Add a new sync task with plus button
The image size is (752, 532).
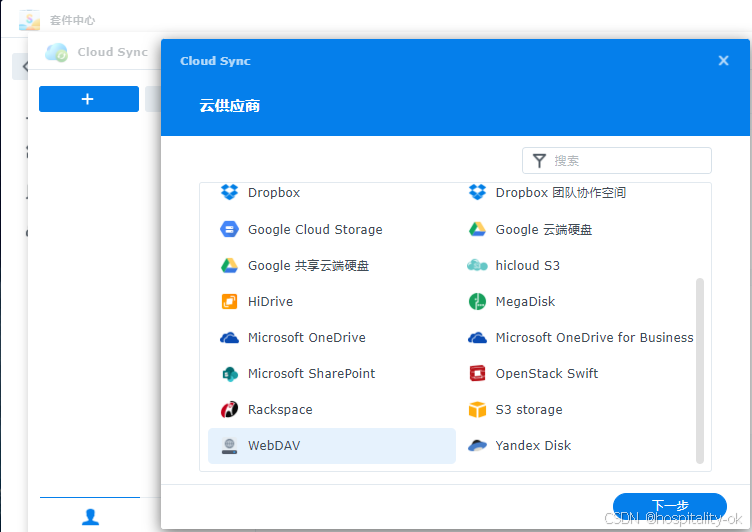pos(88,99)
